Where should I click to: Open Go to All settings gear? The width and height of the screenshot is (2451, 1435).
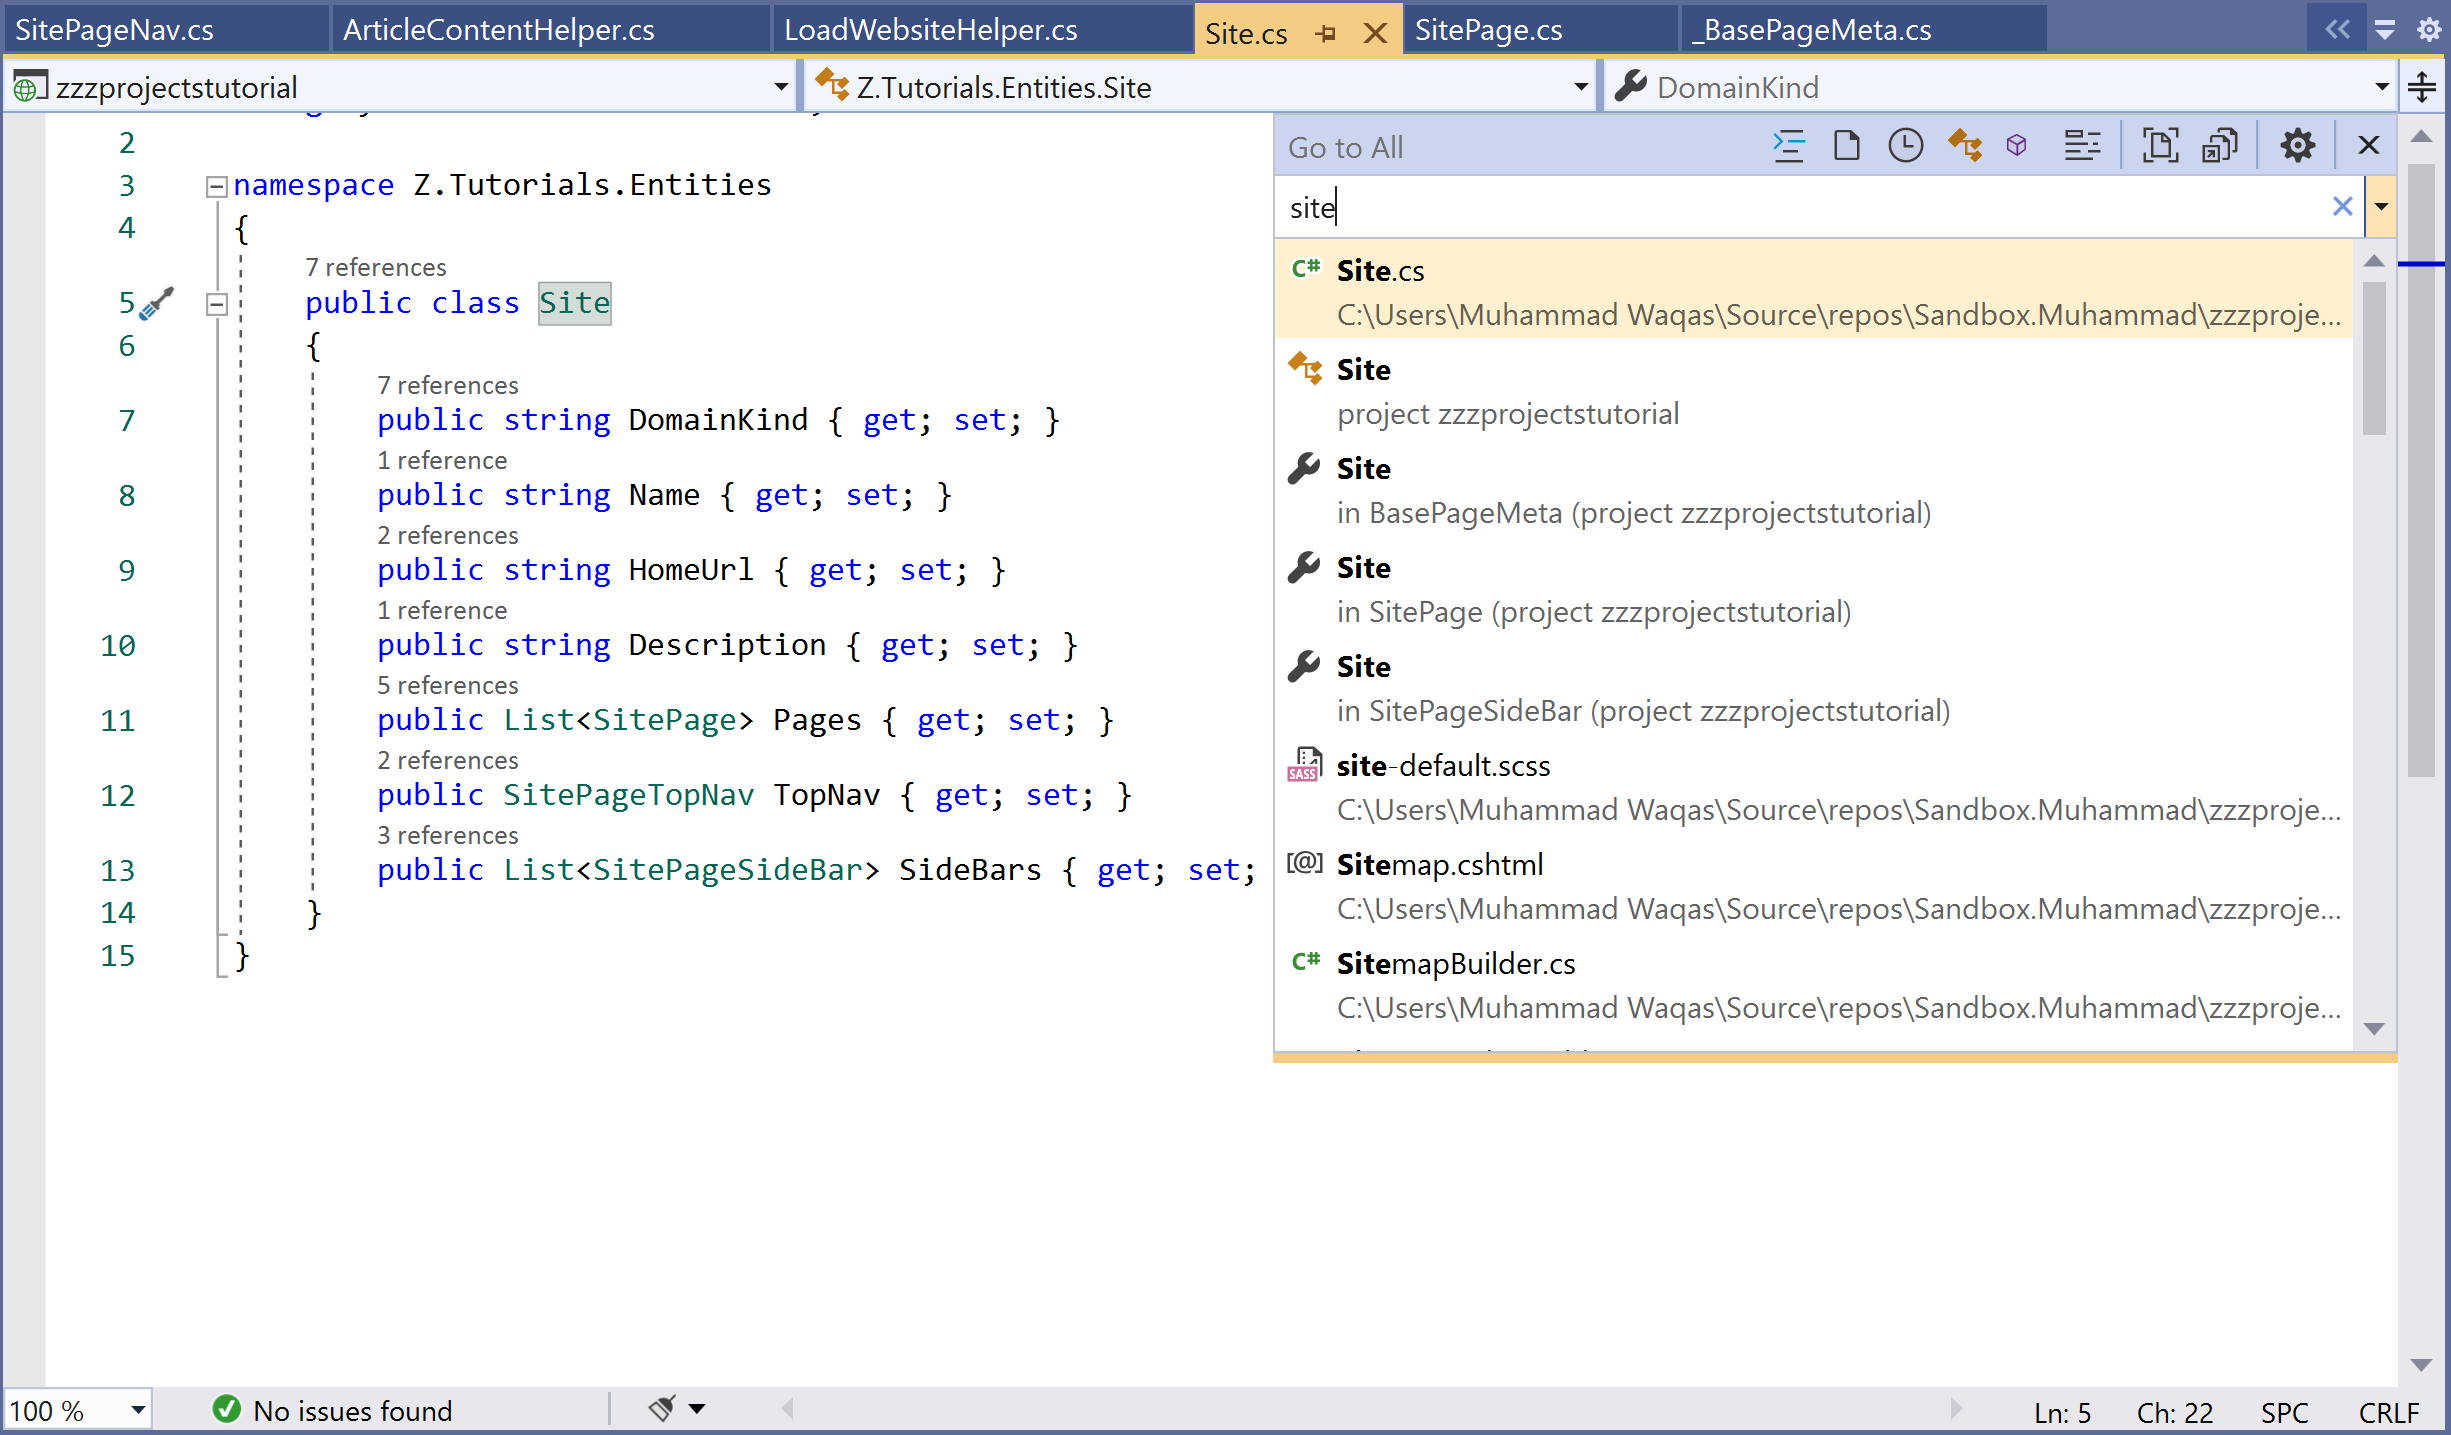click(2297, 146)
